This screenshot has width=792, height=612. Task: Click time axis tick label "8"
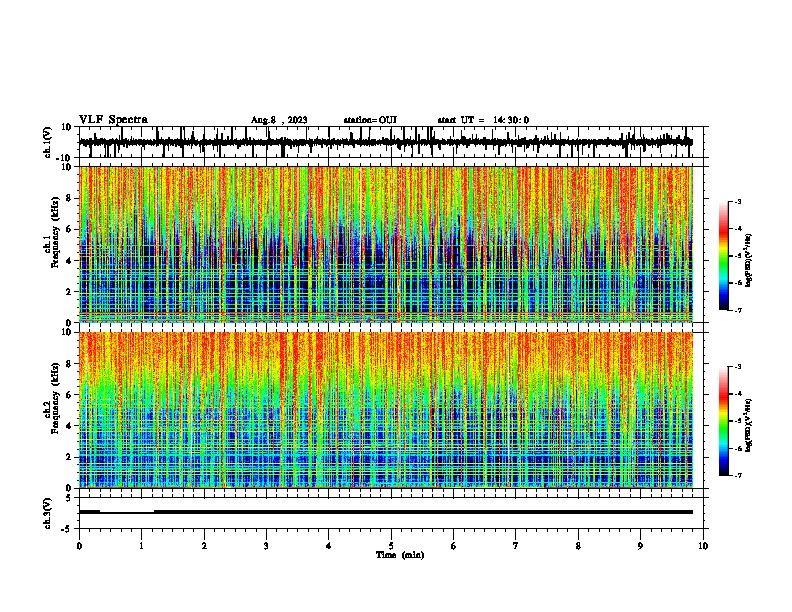coord(578,546)
